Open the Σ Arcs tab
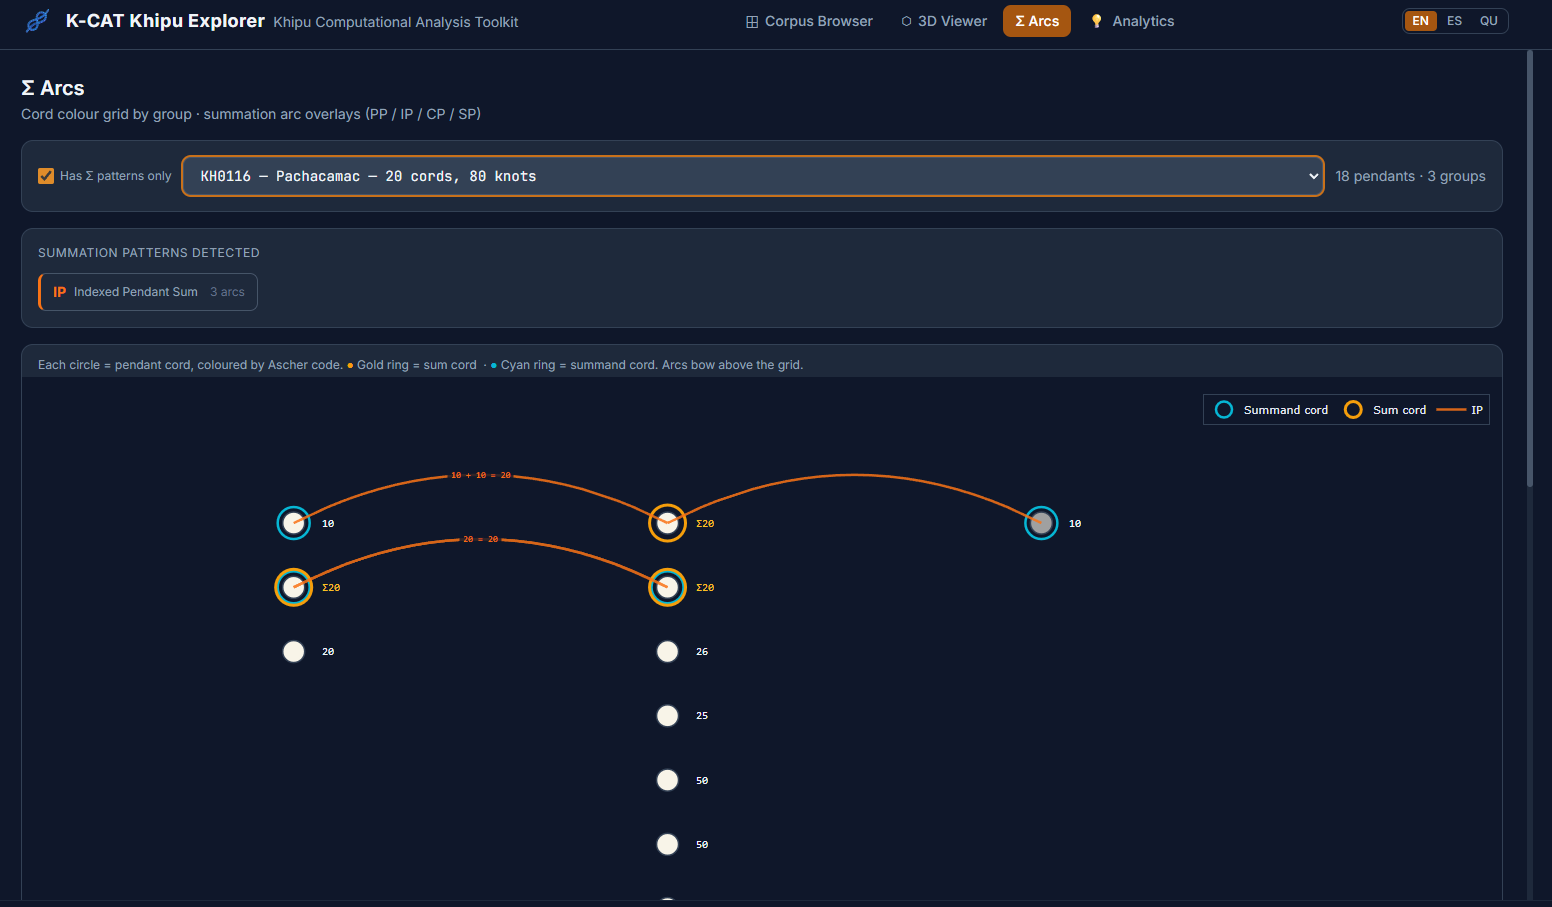The image size is (1552, 907). point(1036,21)
